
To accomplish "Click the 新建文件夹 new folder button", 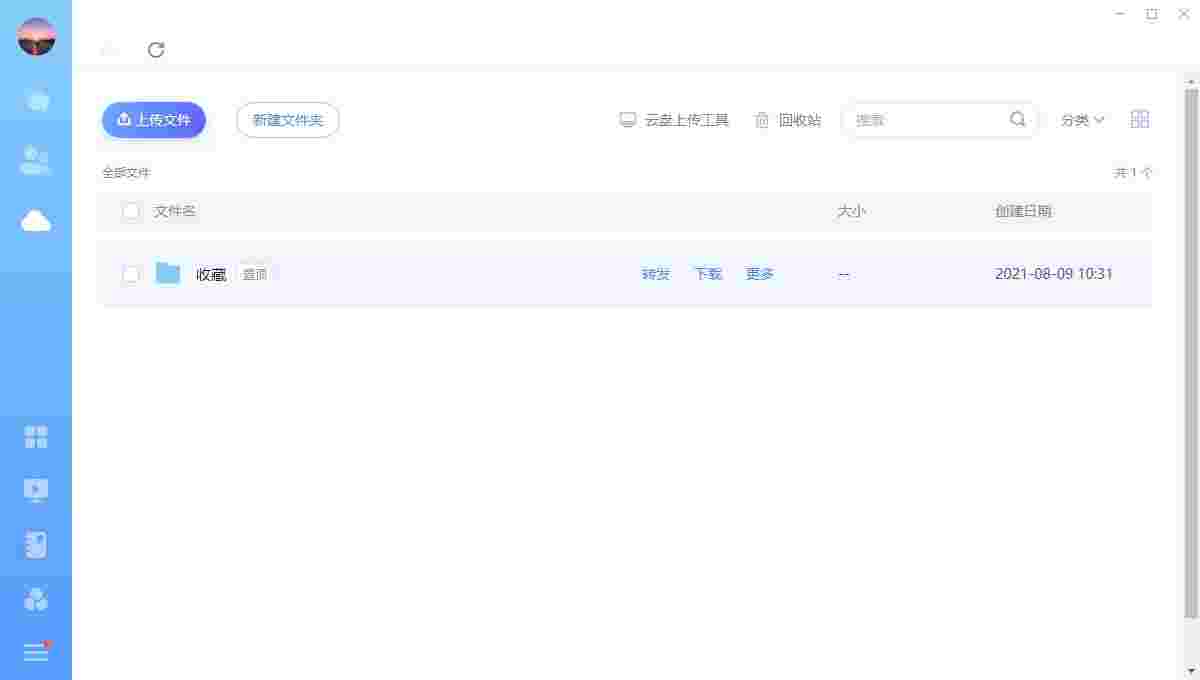I will tap(287, 119).
